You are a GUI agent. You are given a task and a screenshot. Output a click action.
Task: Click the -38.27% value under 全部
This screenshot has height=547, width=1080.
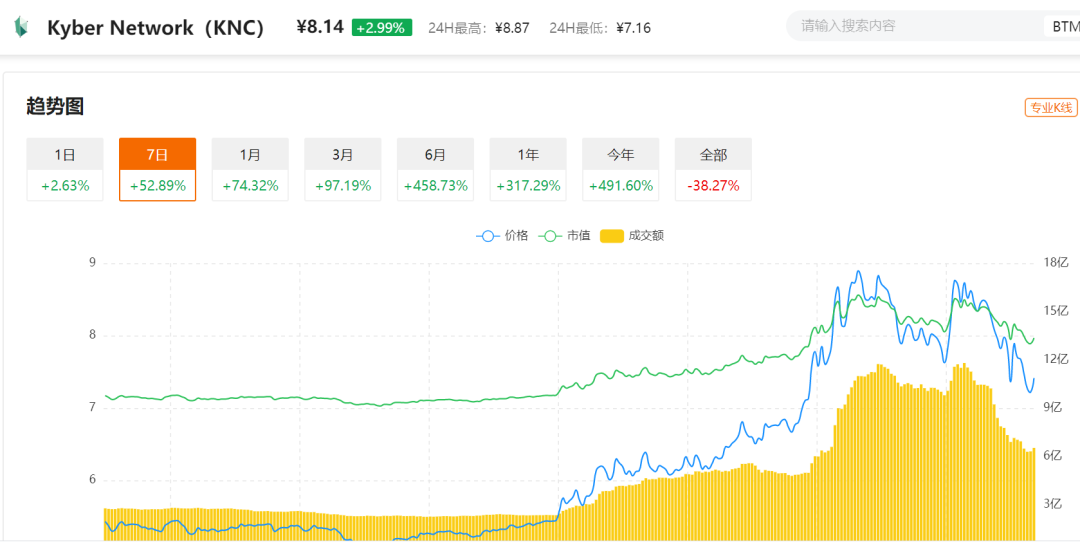tap(714, 186)
